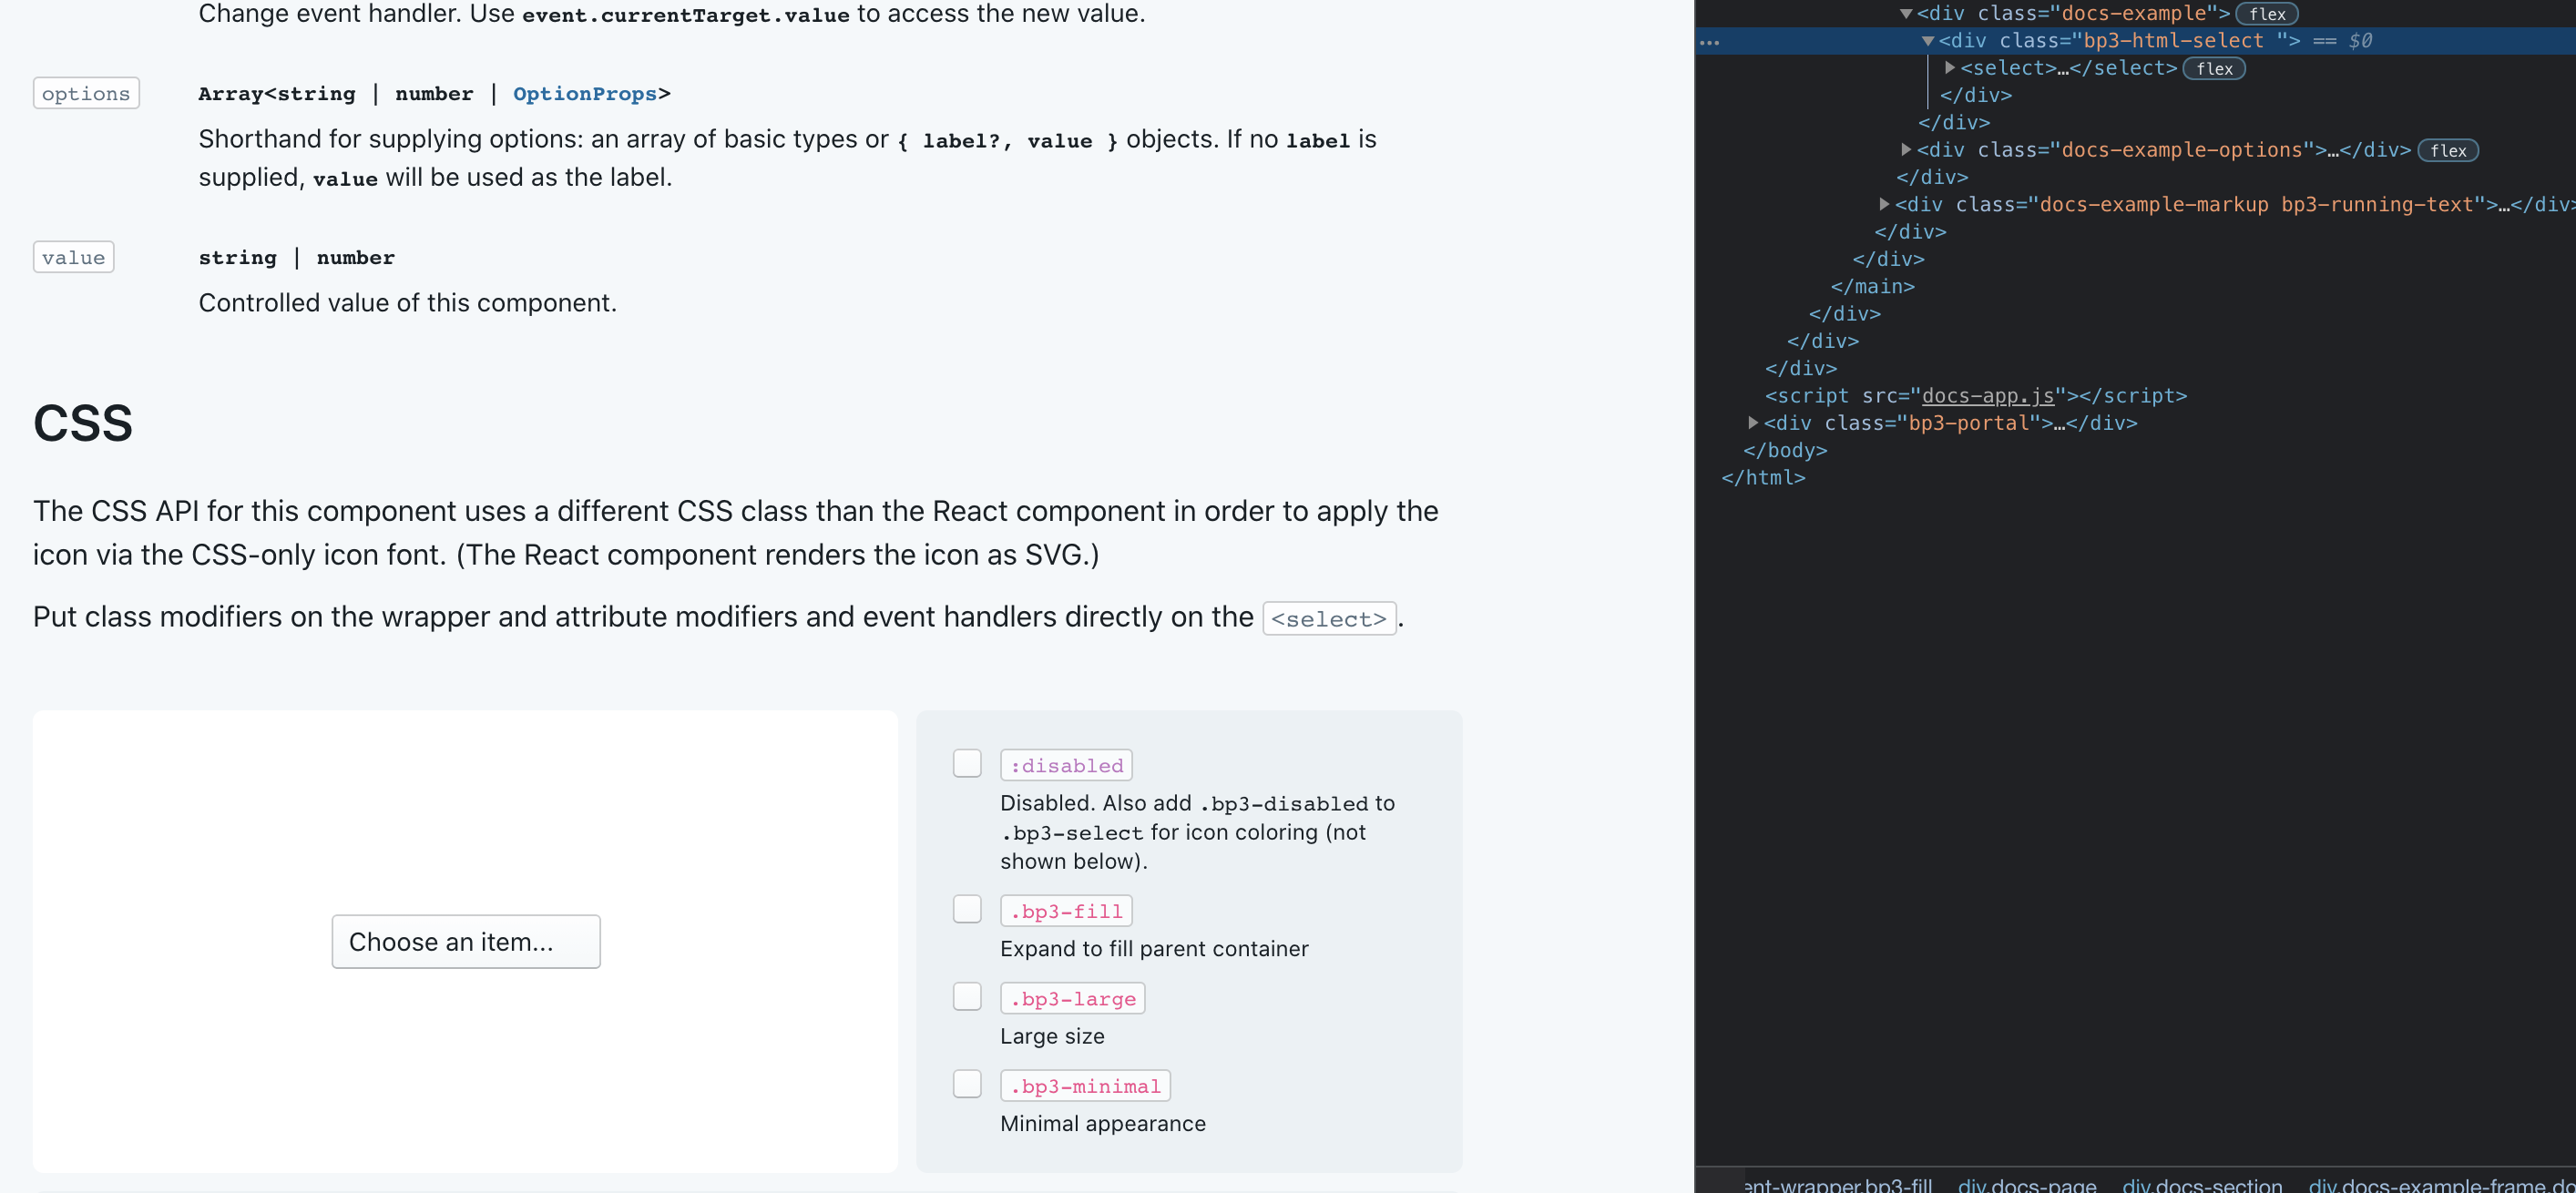Click the OptionProps link in the props table
This screenshot has width=2576, height=1193.
point(584,93)
